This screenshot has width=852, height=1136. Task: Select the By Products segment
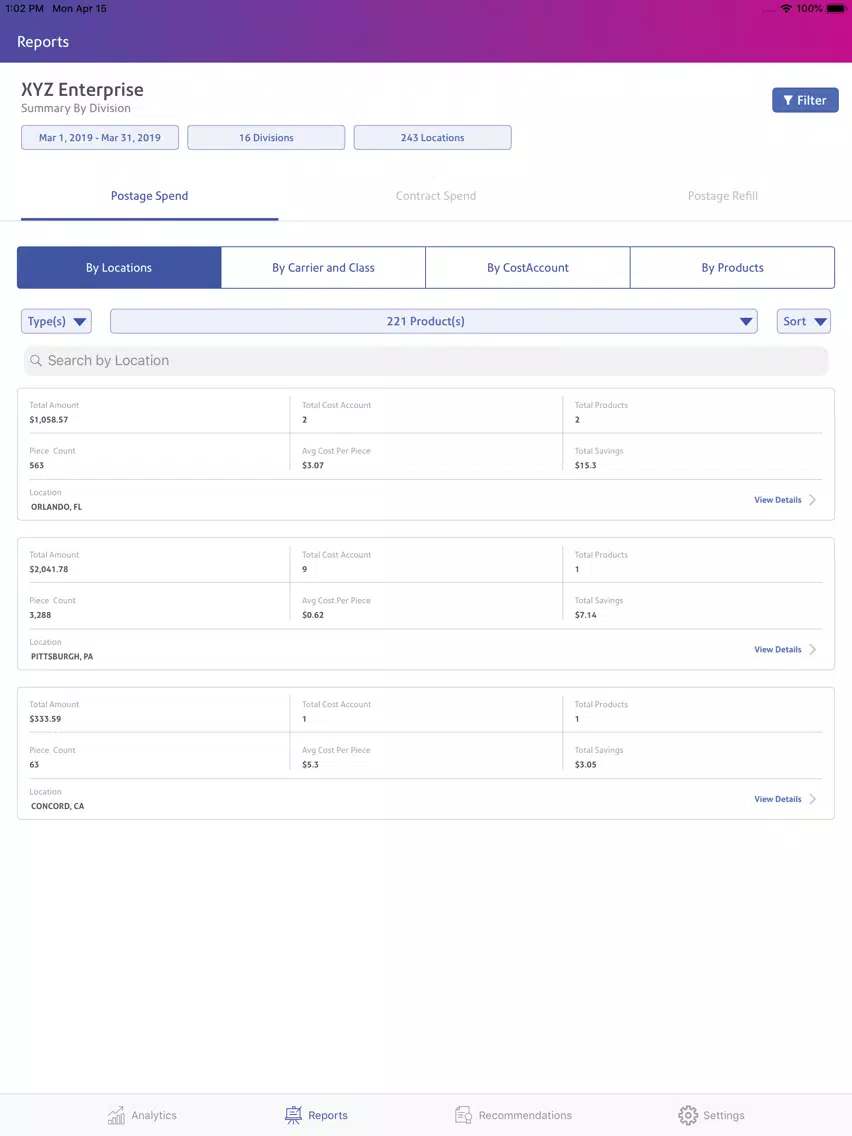[732, 267]
